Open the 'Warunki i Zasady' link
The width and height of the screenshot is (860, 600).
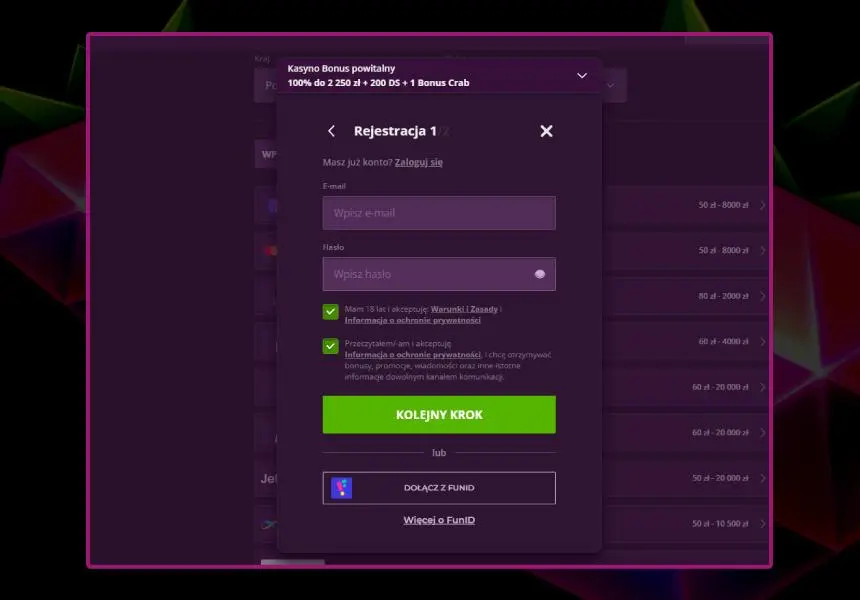tap(464, 309)
